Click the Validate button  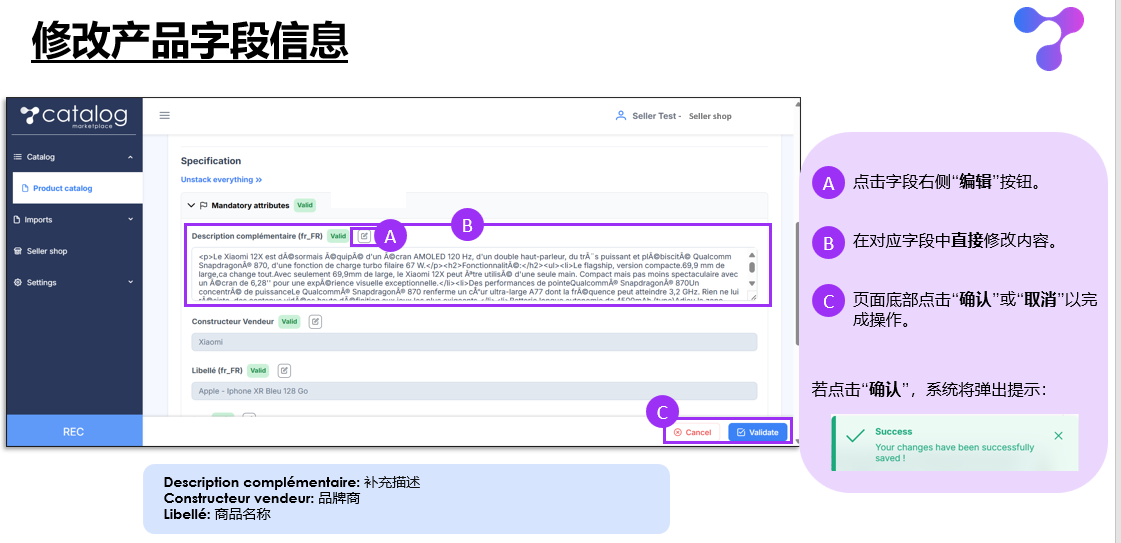pos(757,432)
